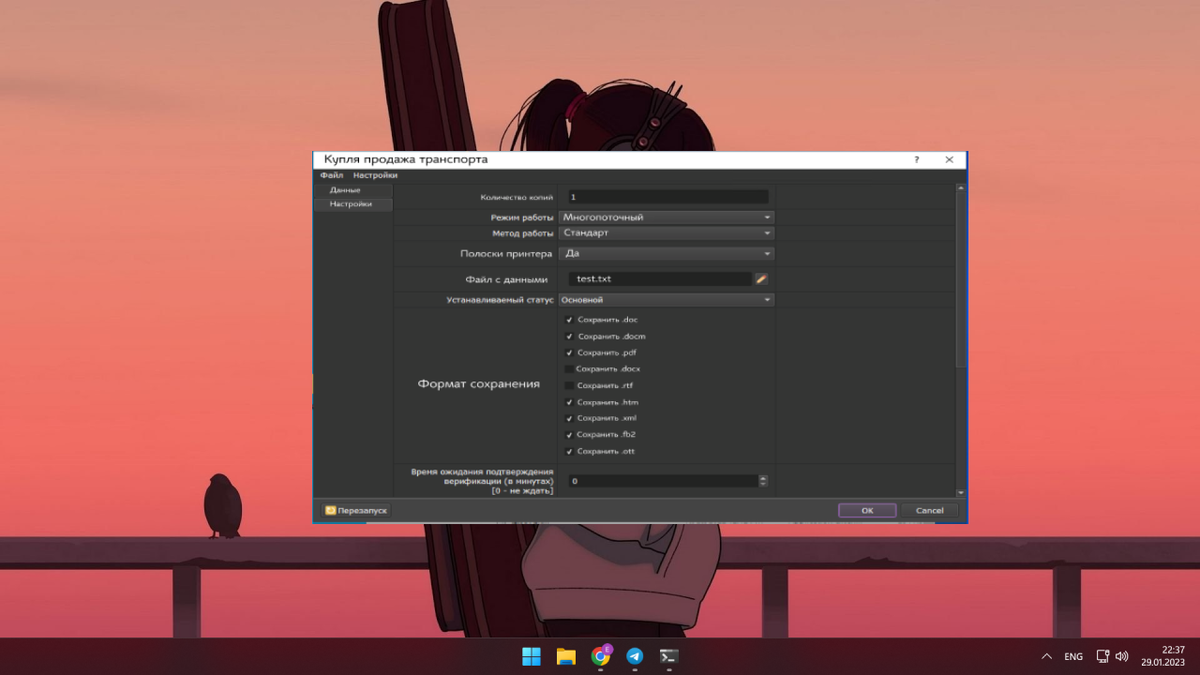Click the network status tray icon
This screenshot has height=675, width=1200.
tap(1102, 657)
